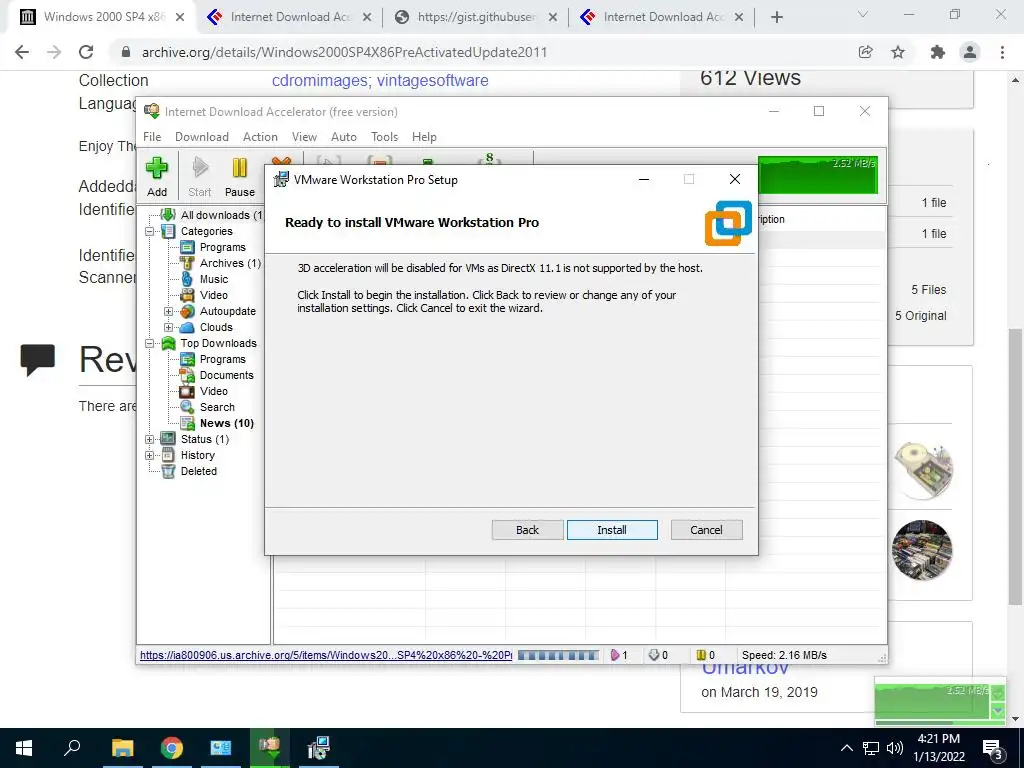The height and width of the screenshot is (768, 1024).
Task: Open the notification center
Action: (x=993, y=748)
